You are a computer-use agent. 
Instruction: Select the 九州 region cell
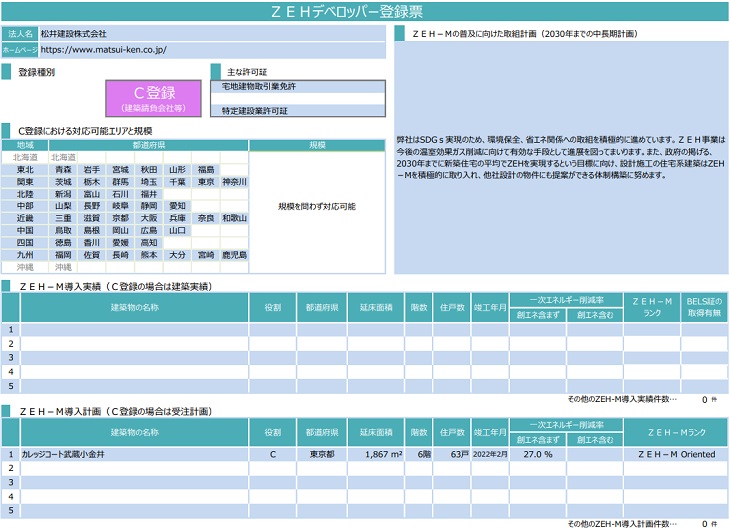pos(25,255)
